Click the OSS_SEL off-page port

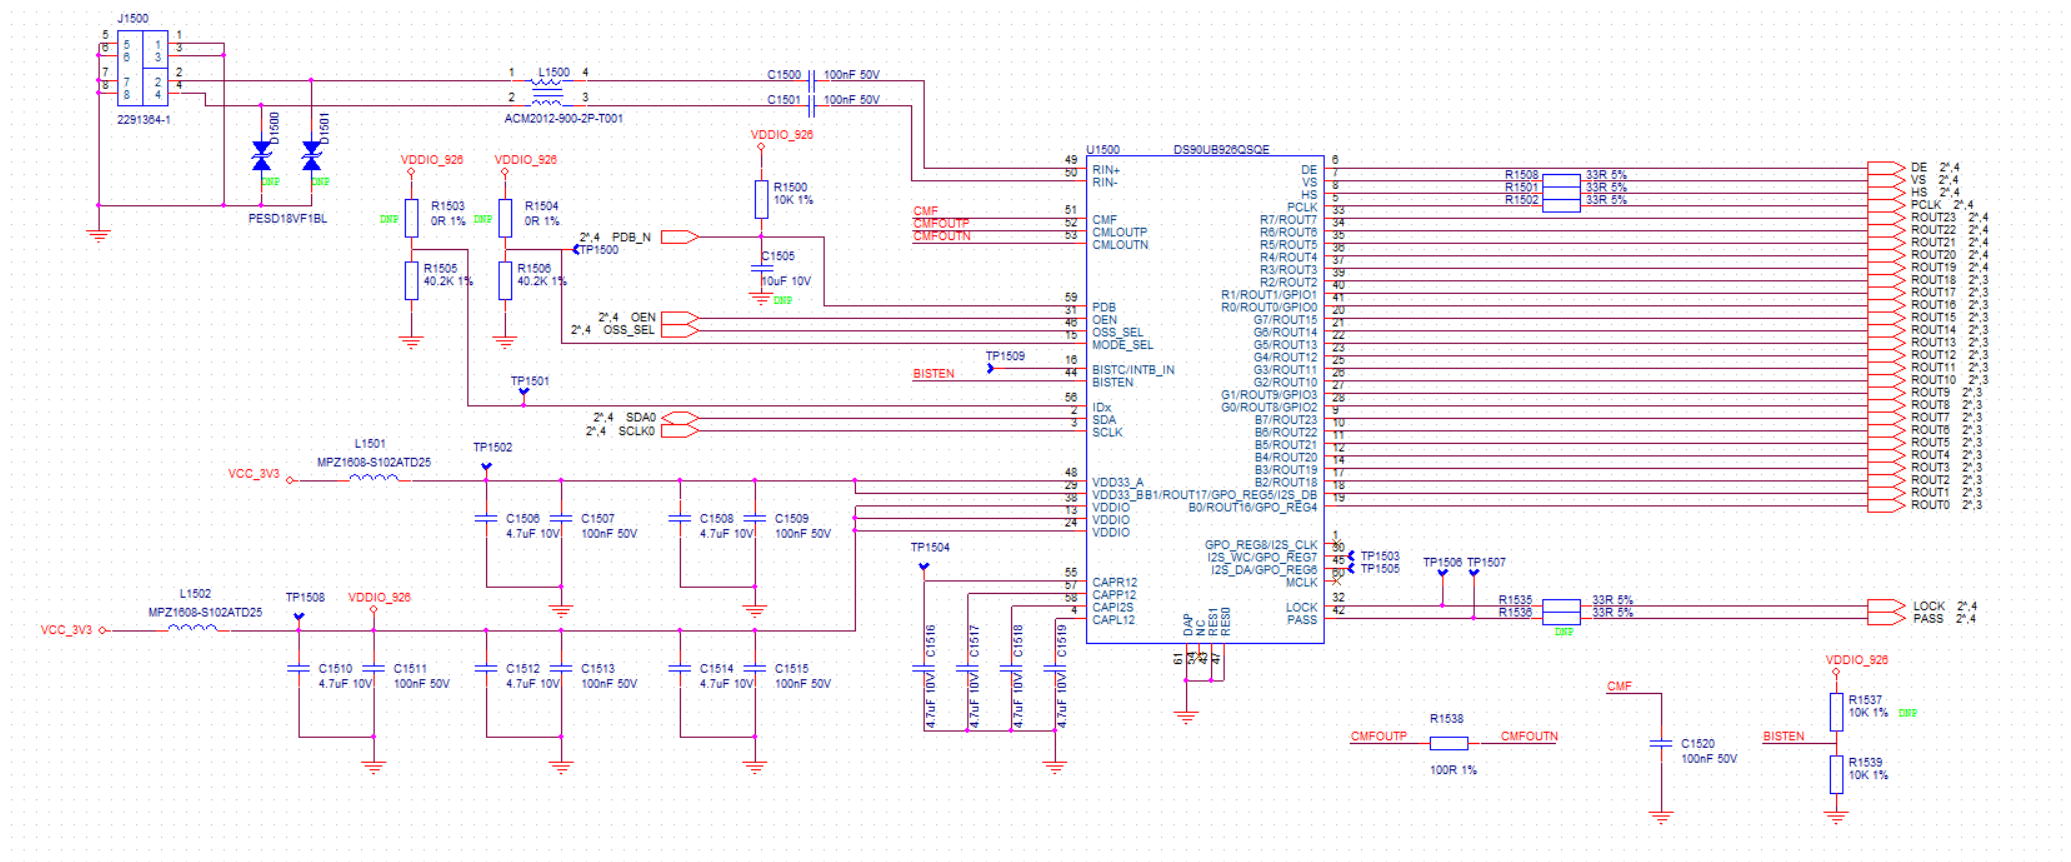pos(680,331)
